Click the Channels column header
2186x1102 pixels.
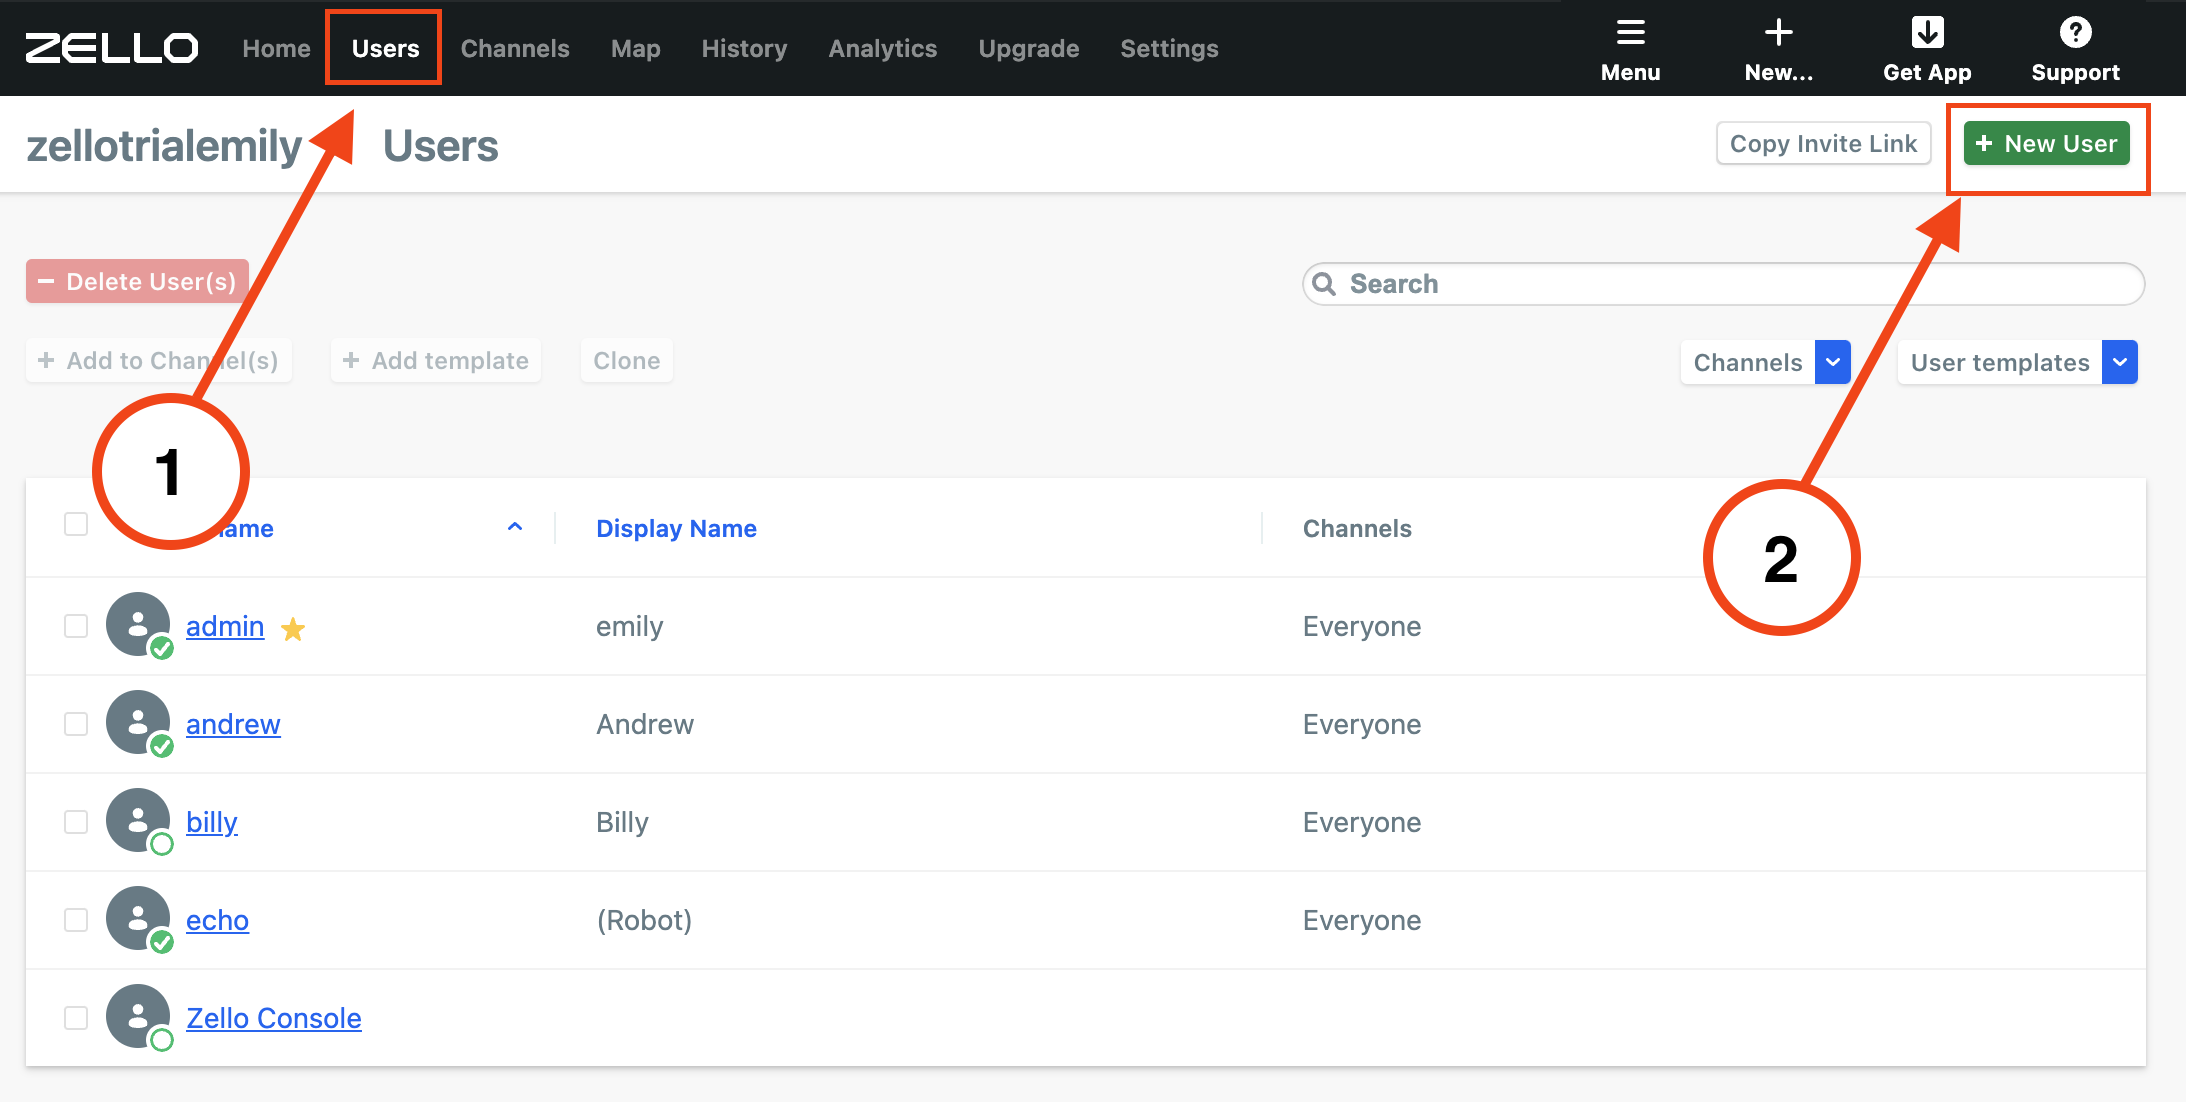(x=1357, y=528)
